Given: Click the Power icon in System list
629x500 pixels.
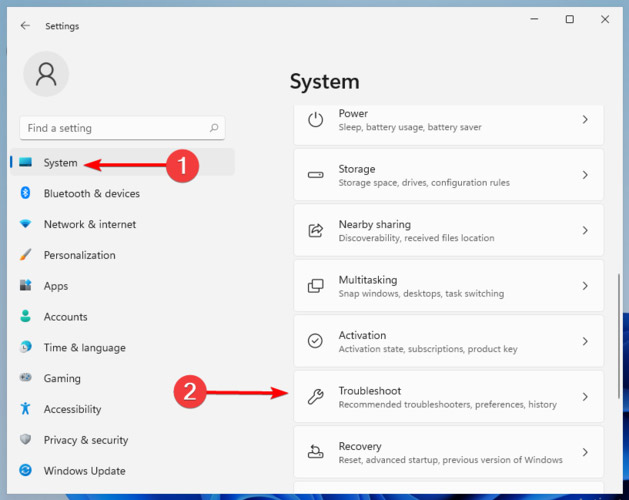Looking at the screenshot, I should pos(316,120).
